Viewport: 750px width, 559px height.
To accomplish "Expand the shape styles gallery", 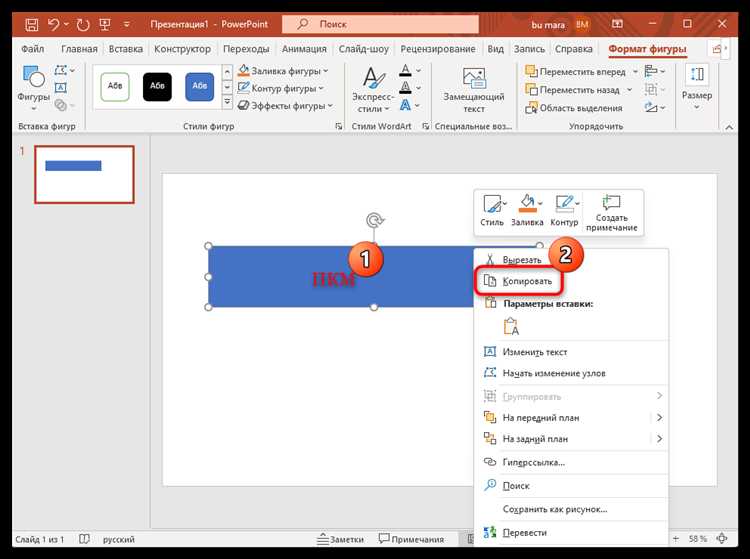I will (227, 102).
